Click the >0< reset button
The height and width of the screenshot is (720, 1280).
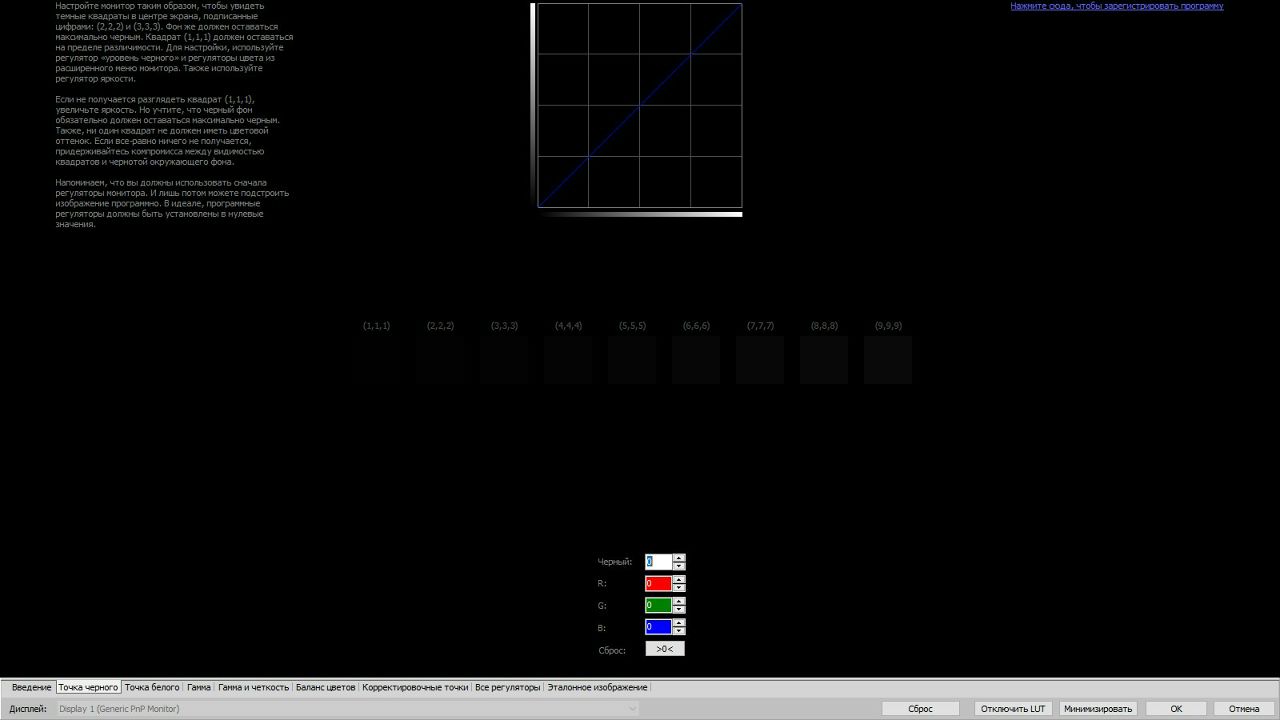pyautogui.click(x=664, y=649)
